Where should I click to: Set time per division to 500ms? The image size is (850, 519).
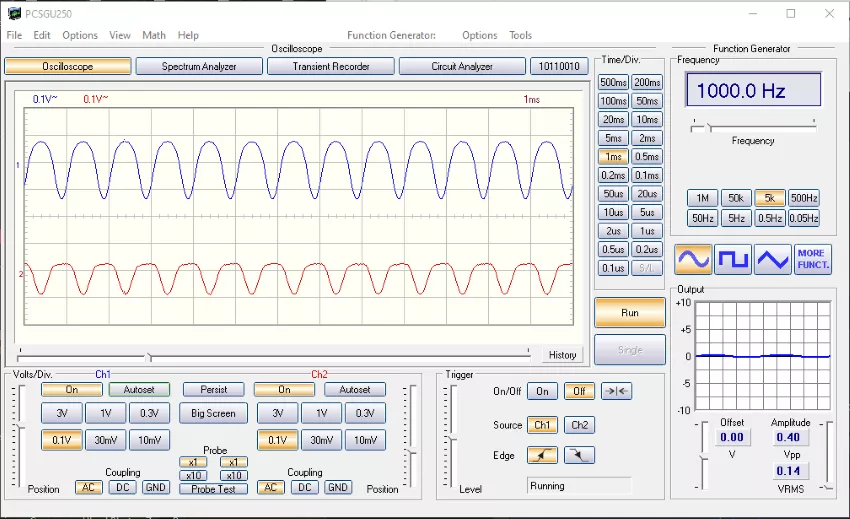tap(613, 82)
